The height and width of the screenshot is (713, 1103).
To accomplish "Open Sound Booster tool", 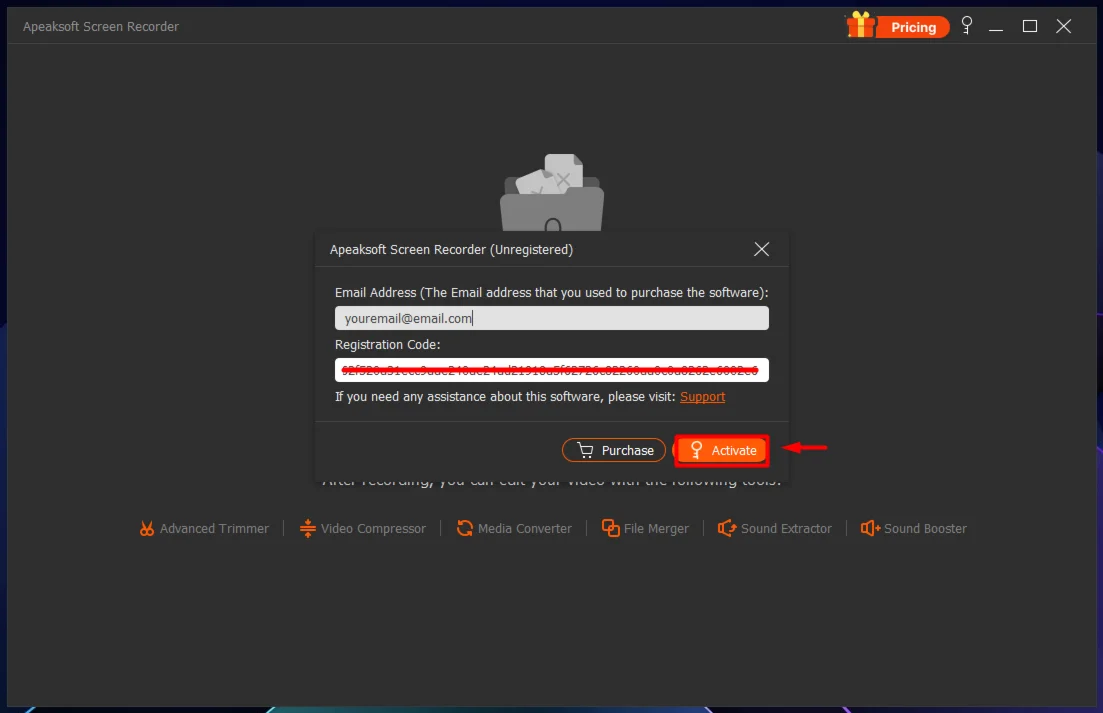I will 914,528.
